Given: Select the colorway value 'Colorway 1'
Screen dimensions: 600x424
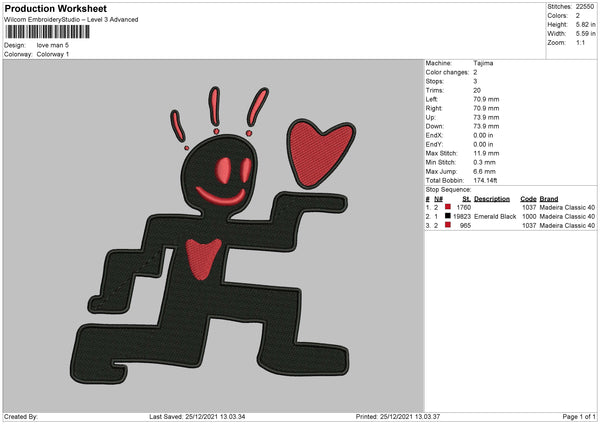Looking at the screenshot, I should coord(53,54).
